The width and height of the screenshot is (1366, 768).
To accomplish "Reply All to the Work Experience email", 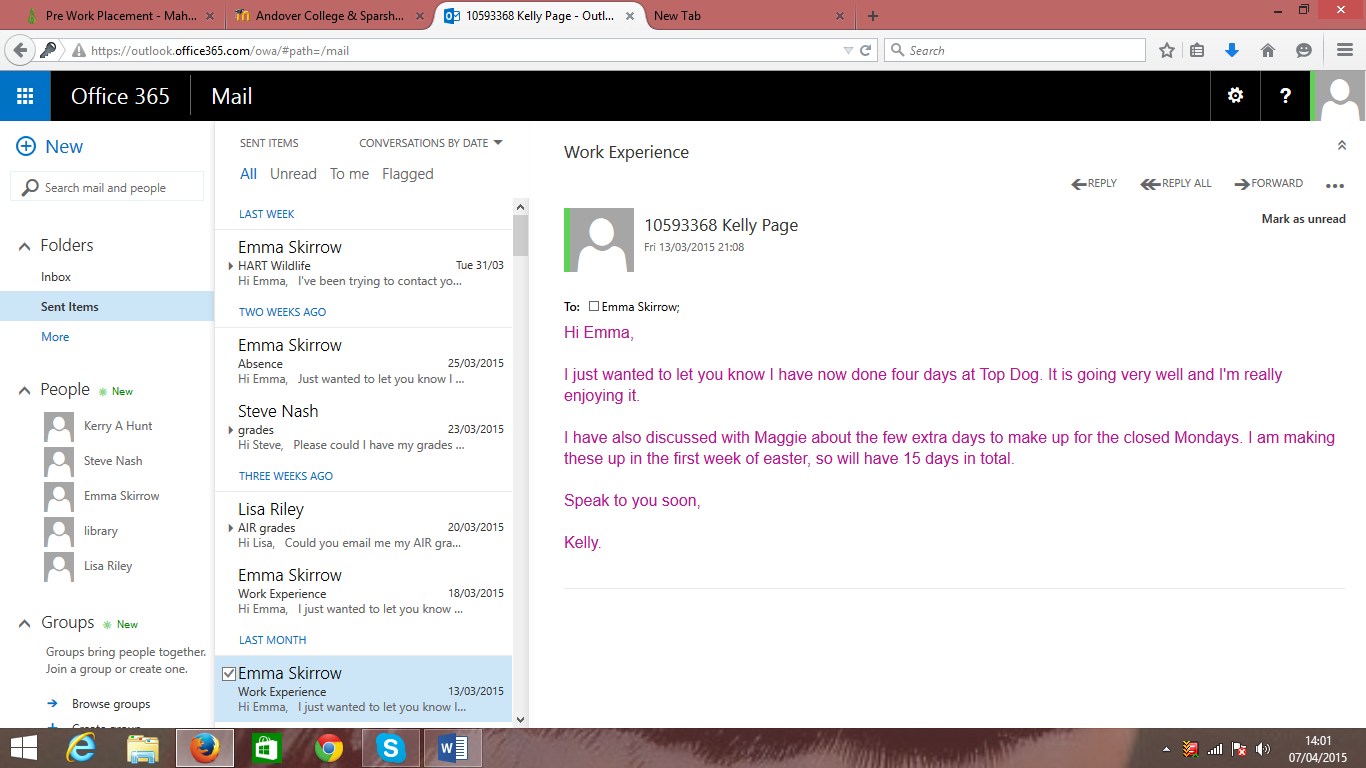I will click(x=1176, y=184).
